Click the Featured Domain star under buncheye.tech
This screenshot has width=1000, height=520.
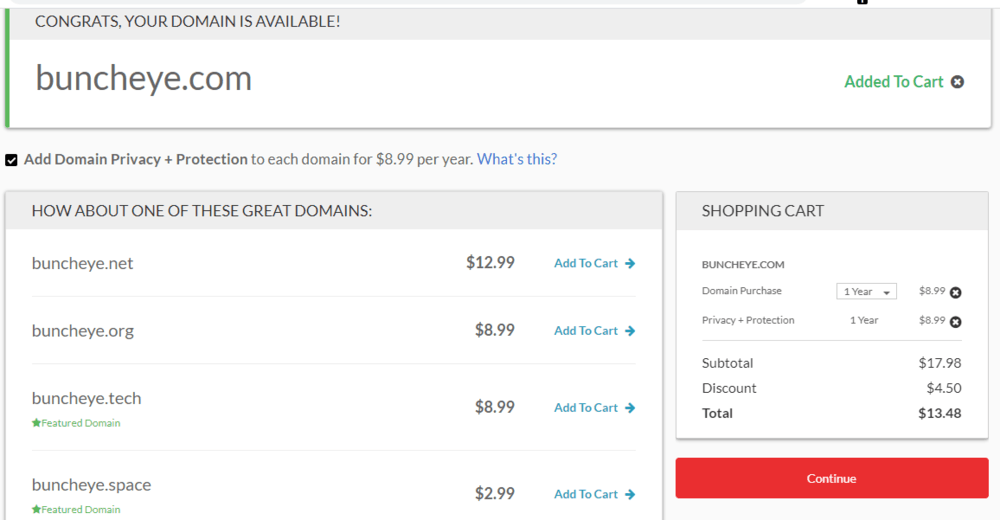(36, 423)
